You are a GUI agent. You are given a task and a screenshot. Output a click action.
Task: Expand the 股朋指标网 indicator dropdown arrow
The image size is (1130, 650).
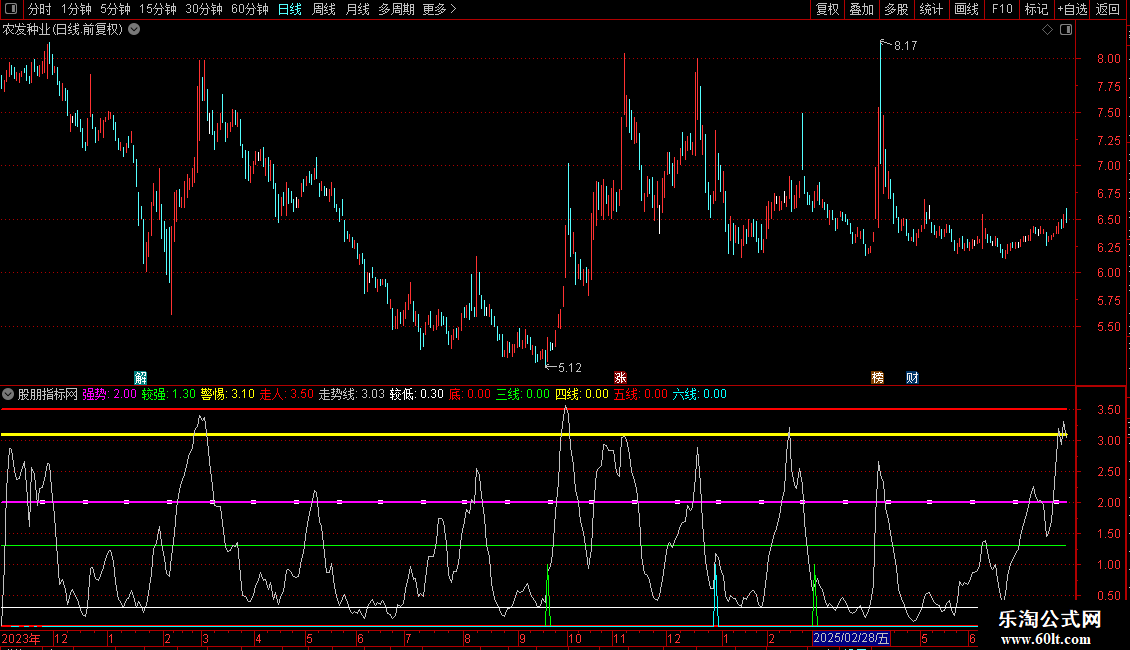pyautogui.click(x=9, y=394)
